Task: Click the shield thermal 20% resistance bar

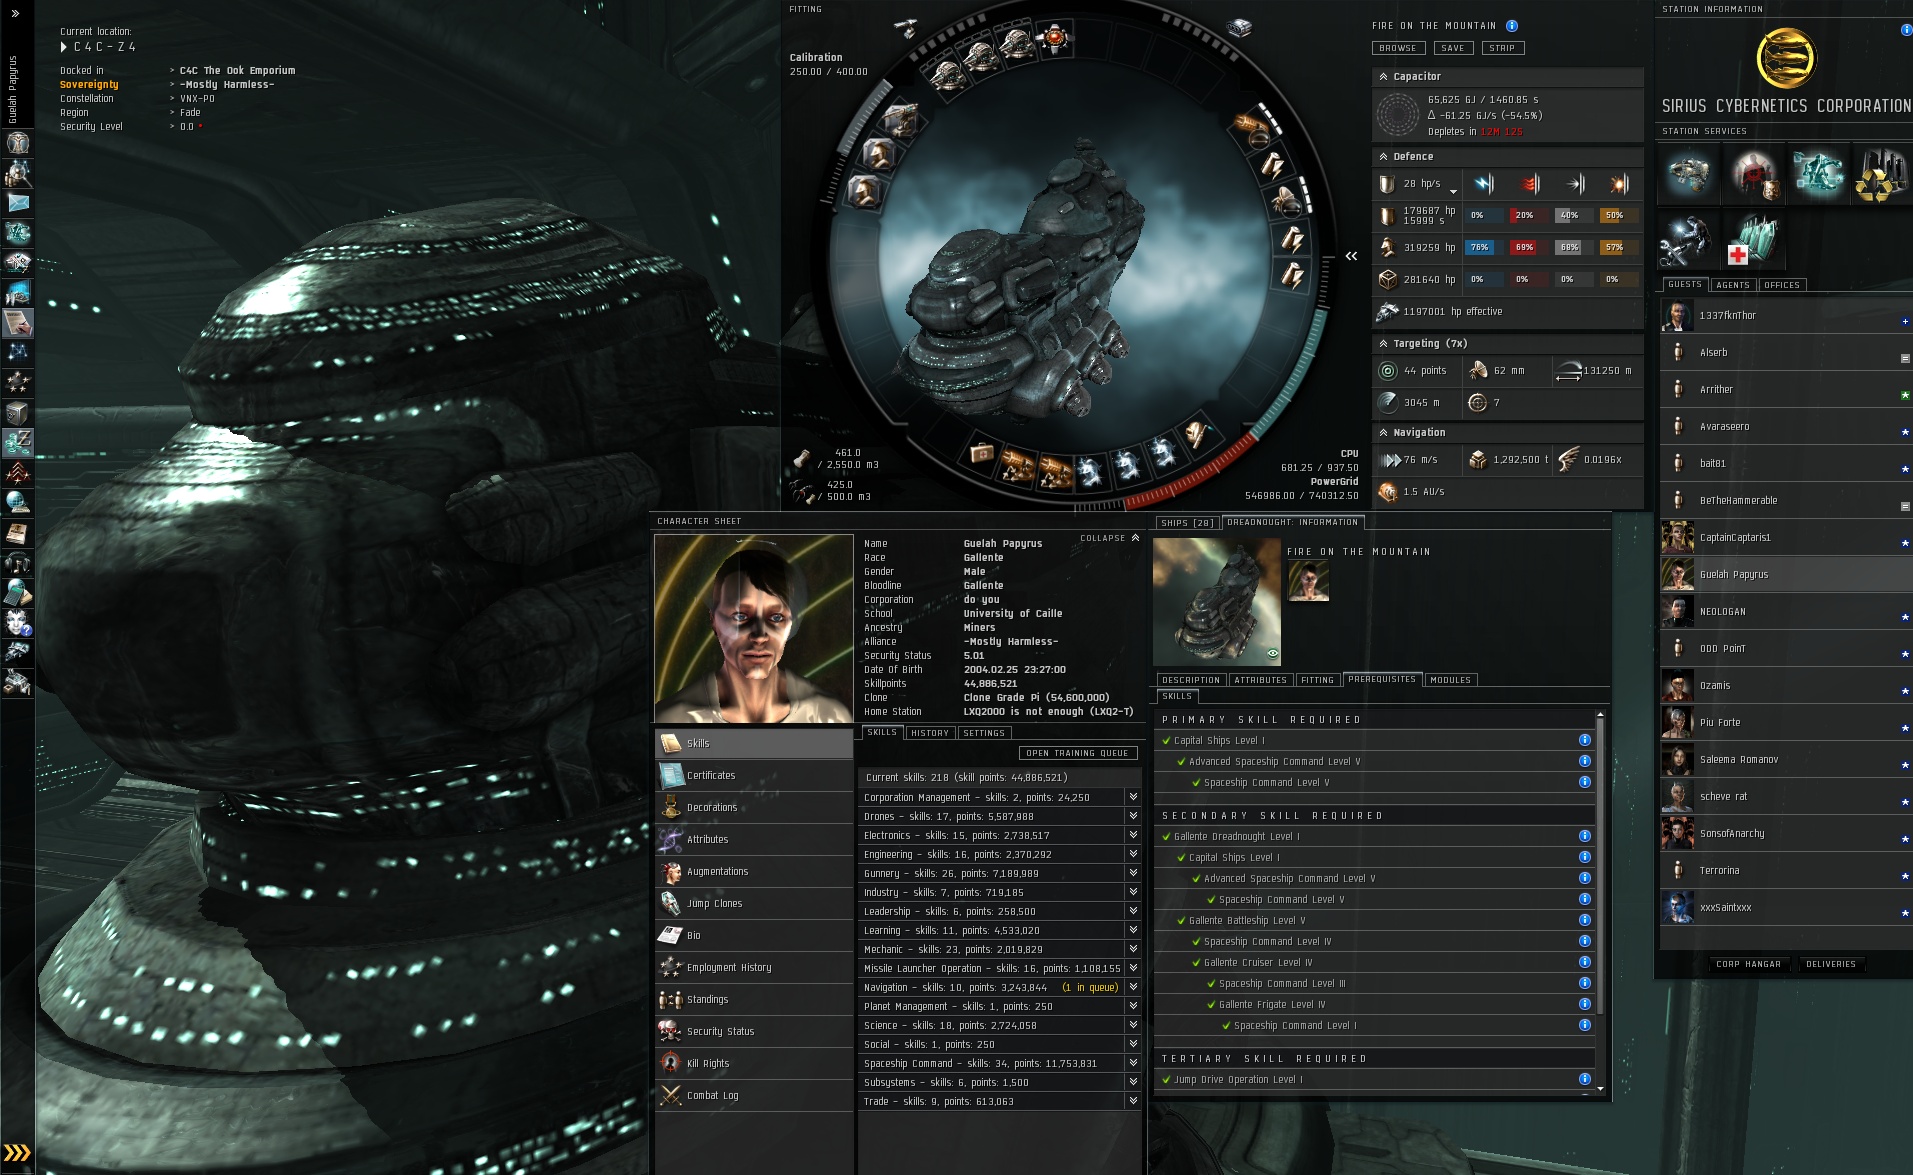Action: pos(1530,215)
